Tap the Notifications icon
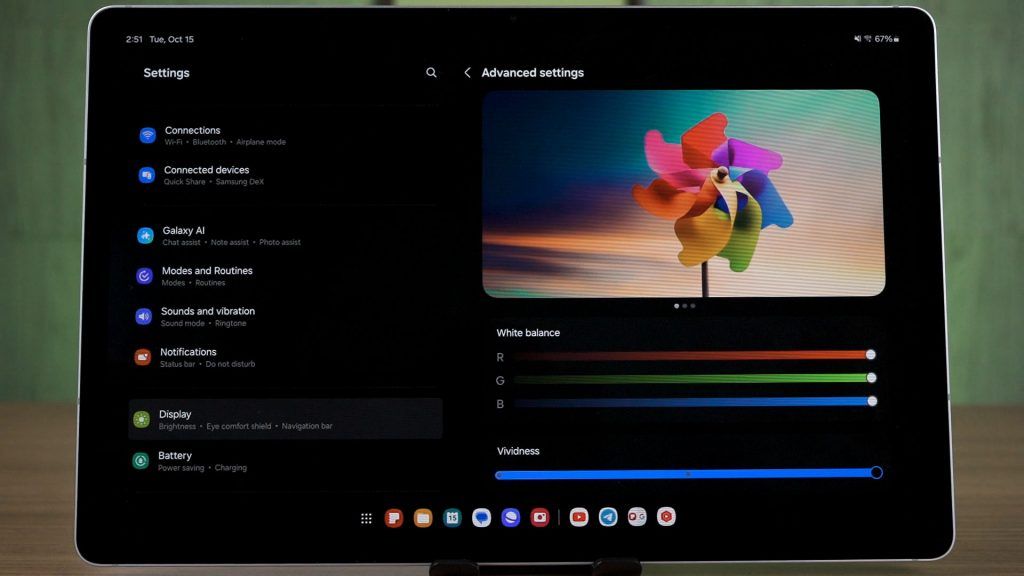The width and height of the screenshot is (1024, 576). click(142, 357)
